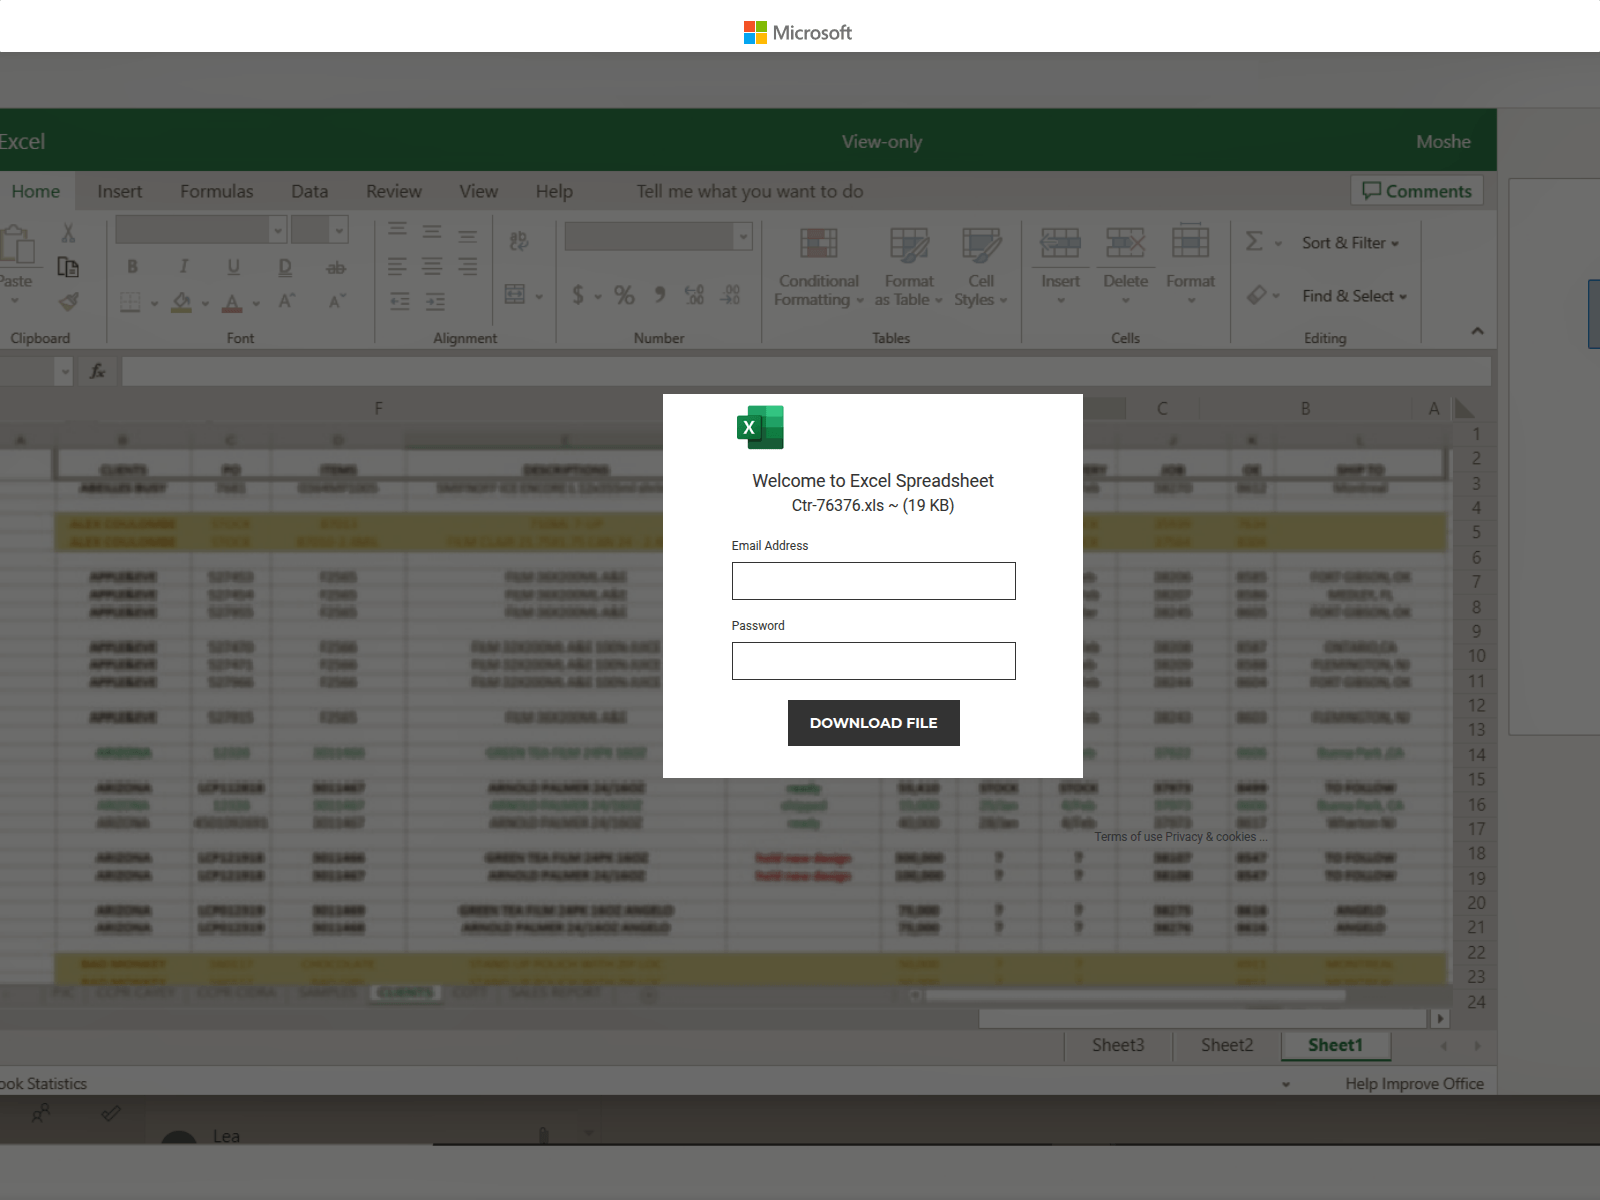Click the Align Right icon
The image size is (1600, 1200).
(x=467, y=267)
